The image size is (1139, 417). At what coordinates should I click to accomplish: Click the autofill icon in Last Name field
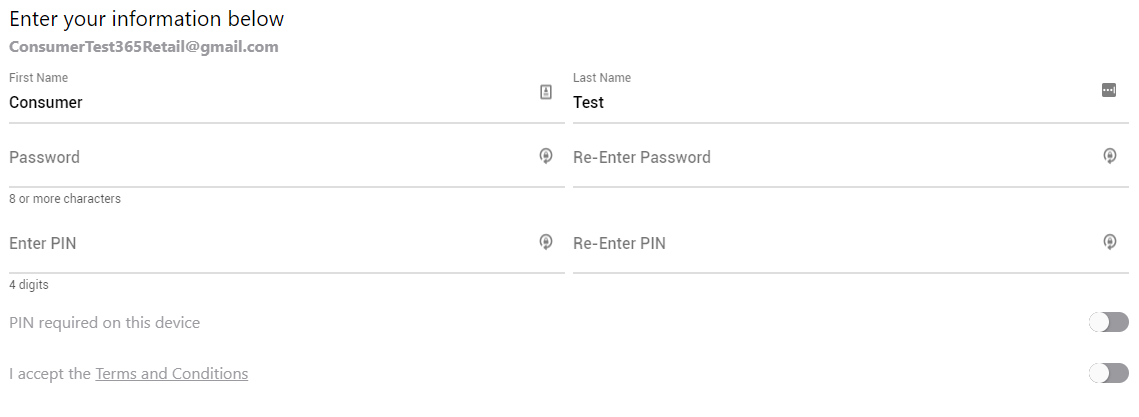click(x=1108, y=90)
